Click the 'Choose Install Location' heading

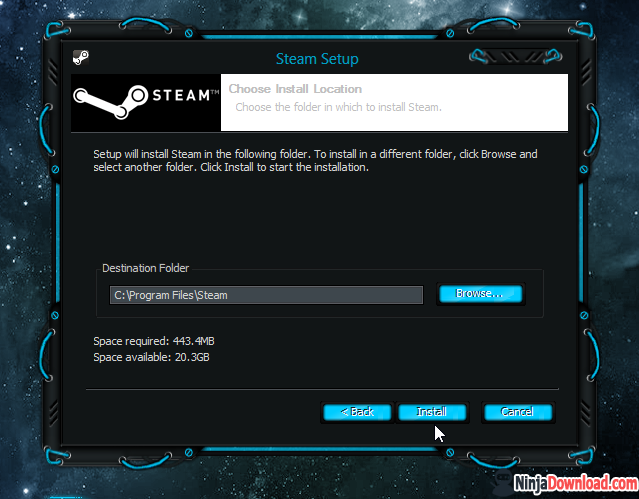295,89
